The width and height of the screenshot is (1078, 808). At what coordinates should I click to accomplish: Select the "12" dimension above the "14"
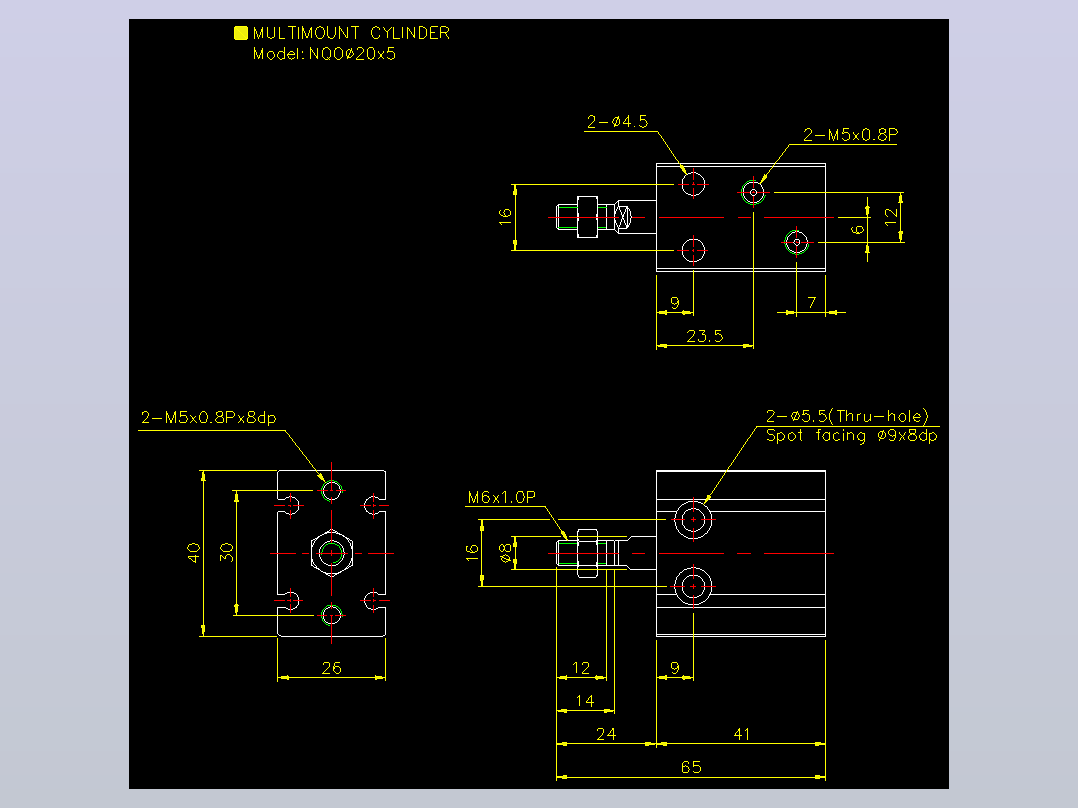(x=581, y=668)
